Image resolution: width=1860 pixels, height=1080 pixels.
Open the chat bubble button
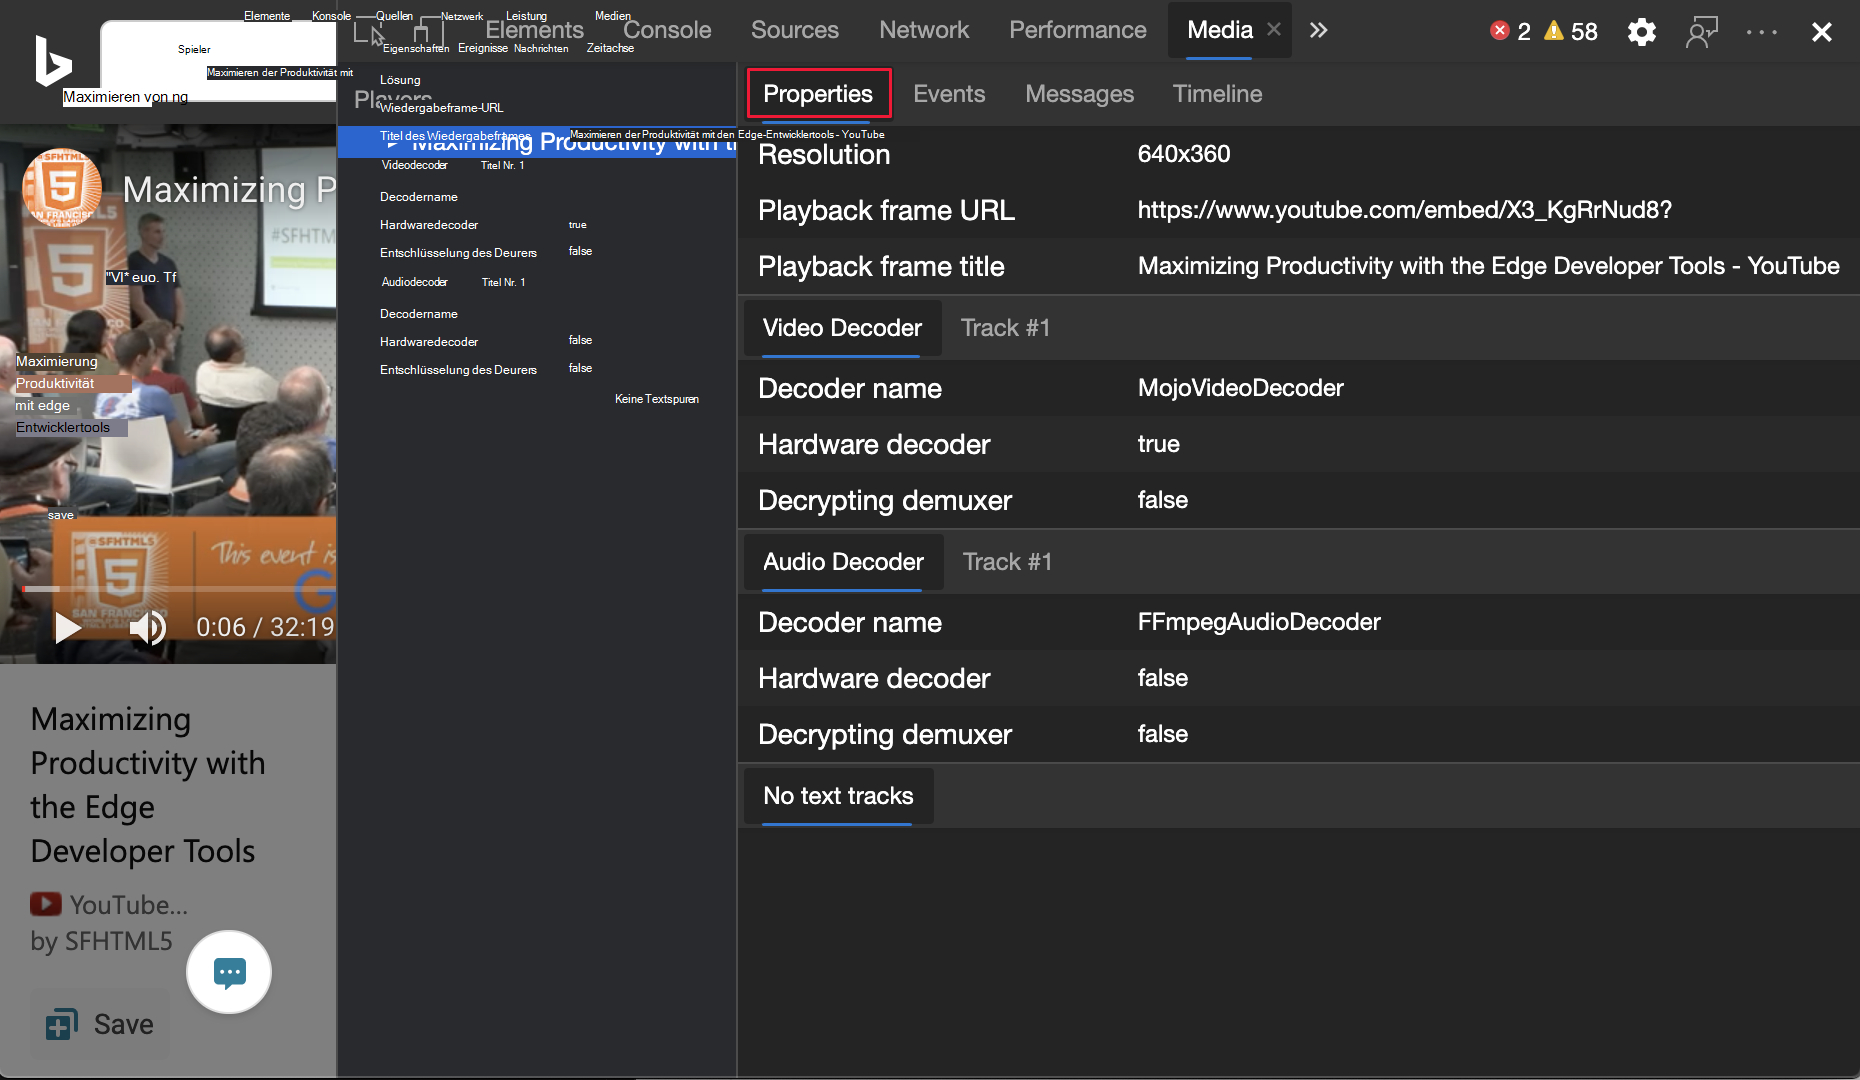[229, 971]
